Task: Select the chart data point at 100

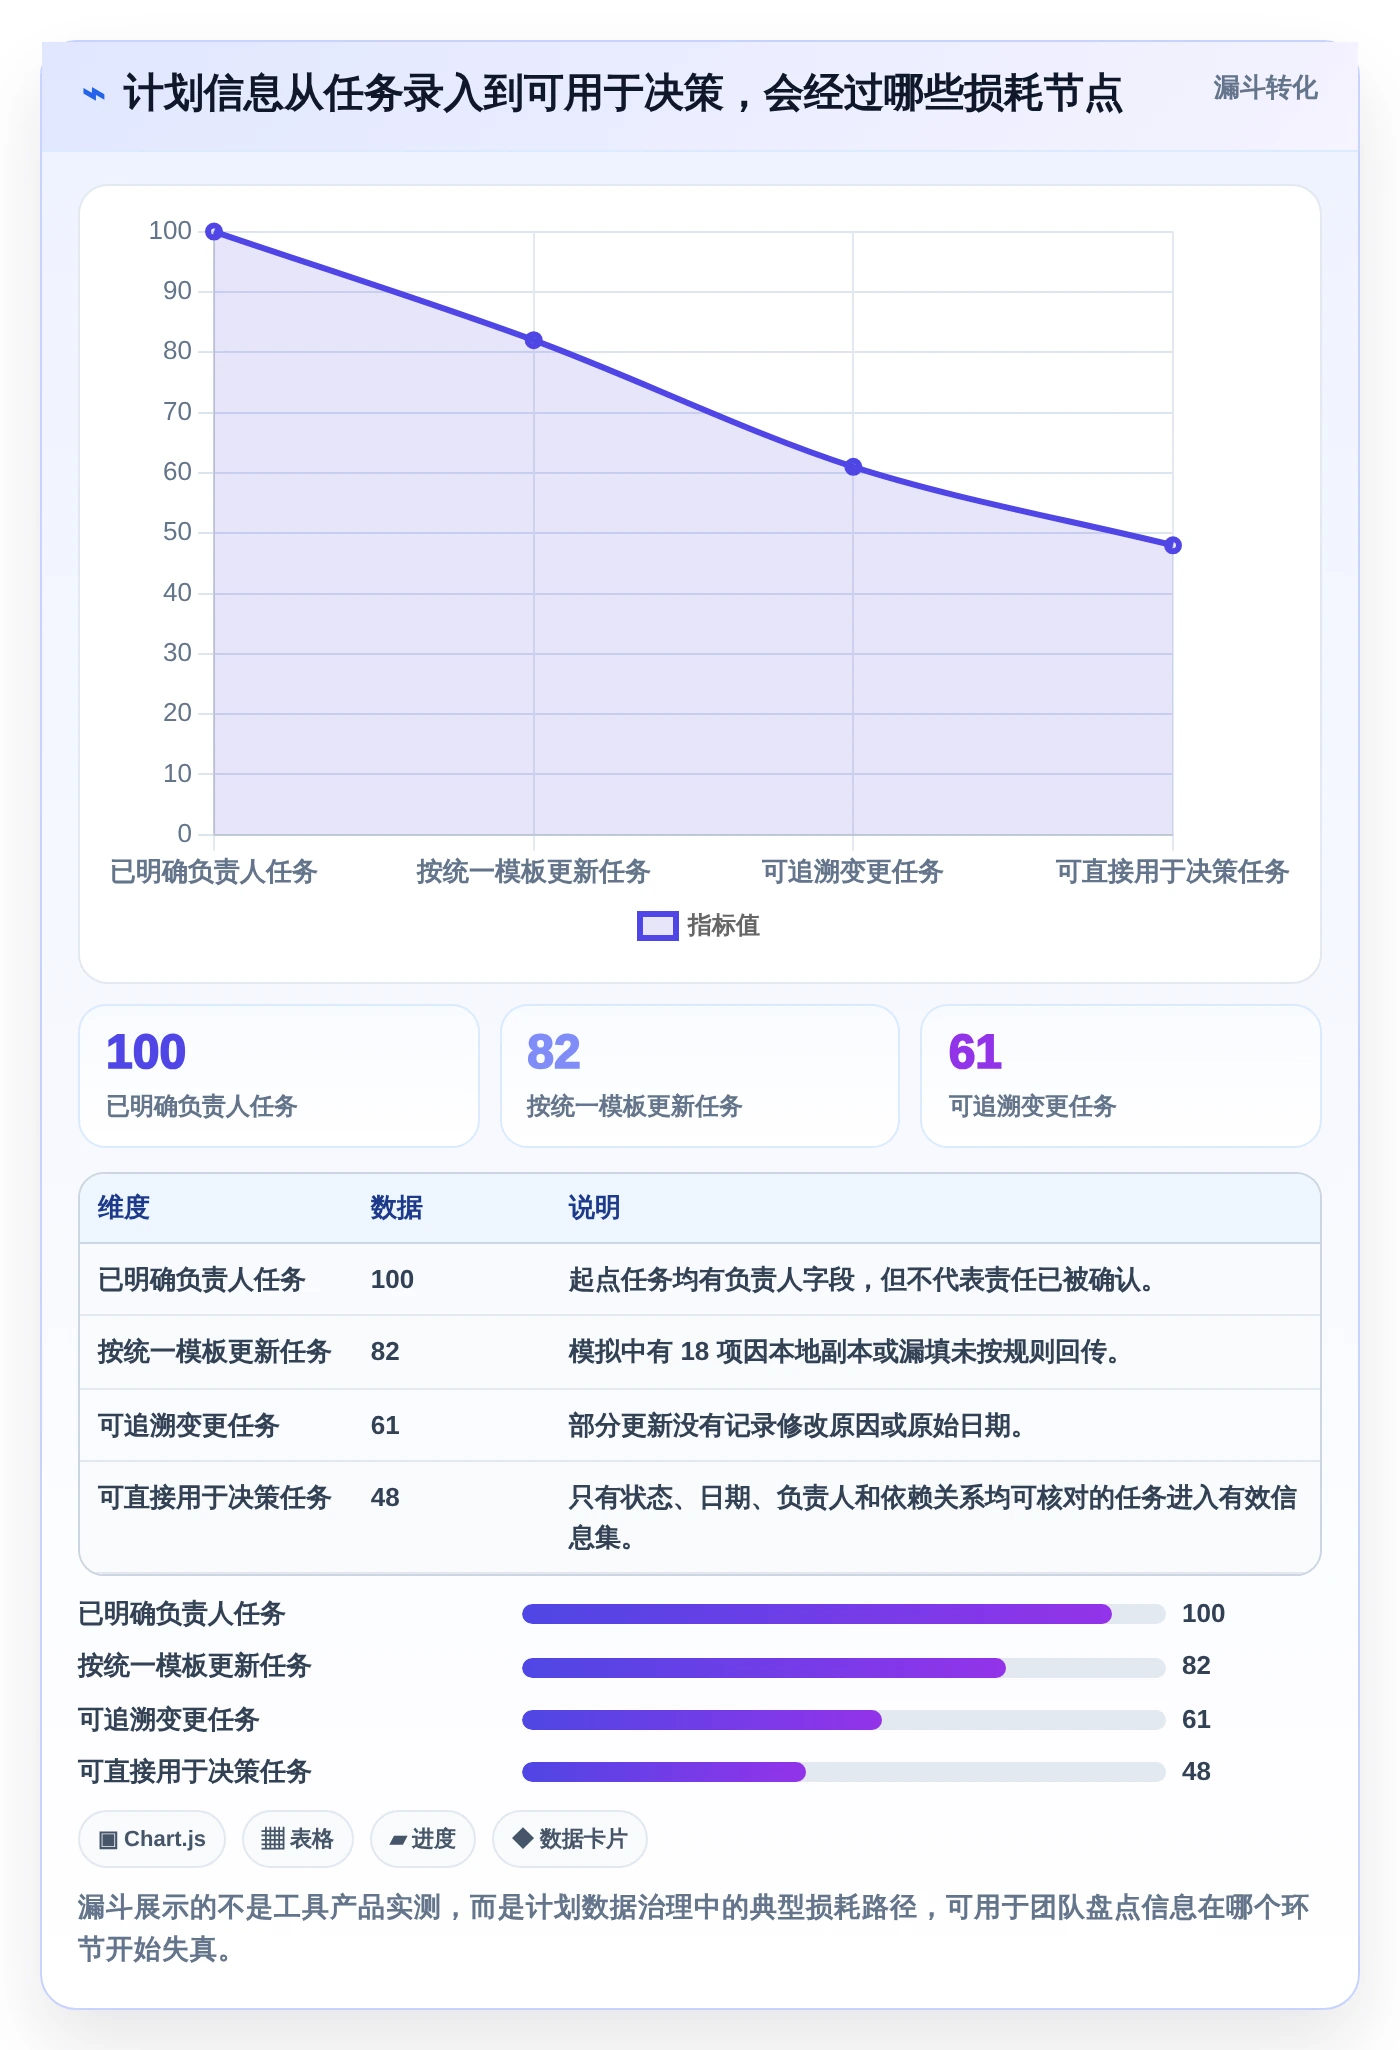Action: pos(214,232)
